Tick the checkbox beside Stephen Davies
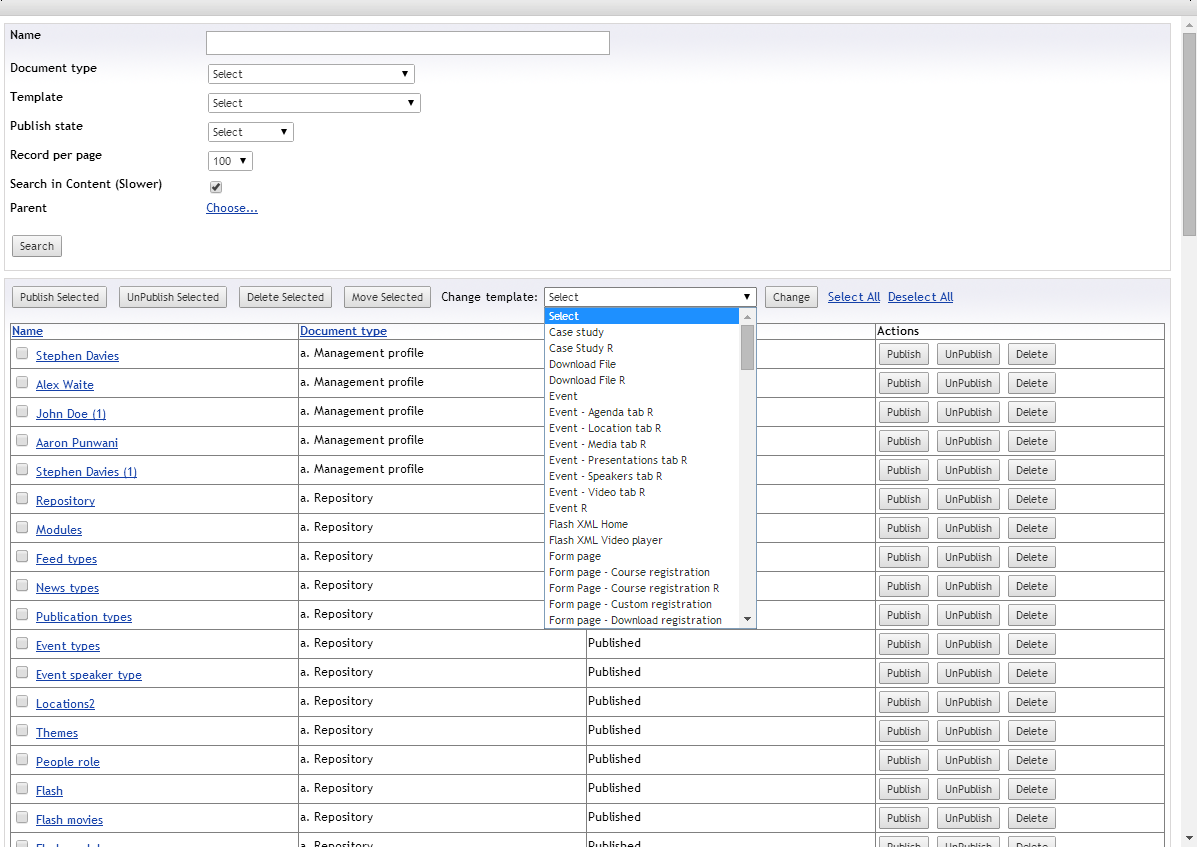The width and height of the screenshot is (1197, 848). coord(22,354)
